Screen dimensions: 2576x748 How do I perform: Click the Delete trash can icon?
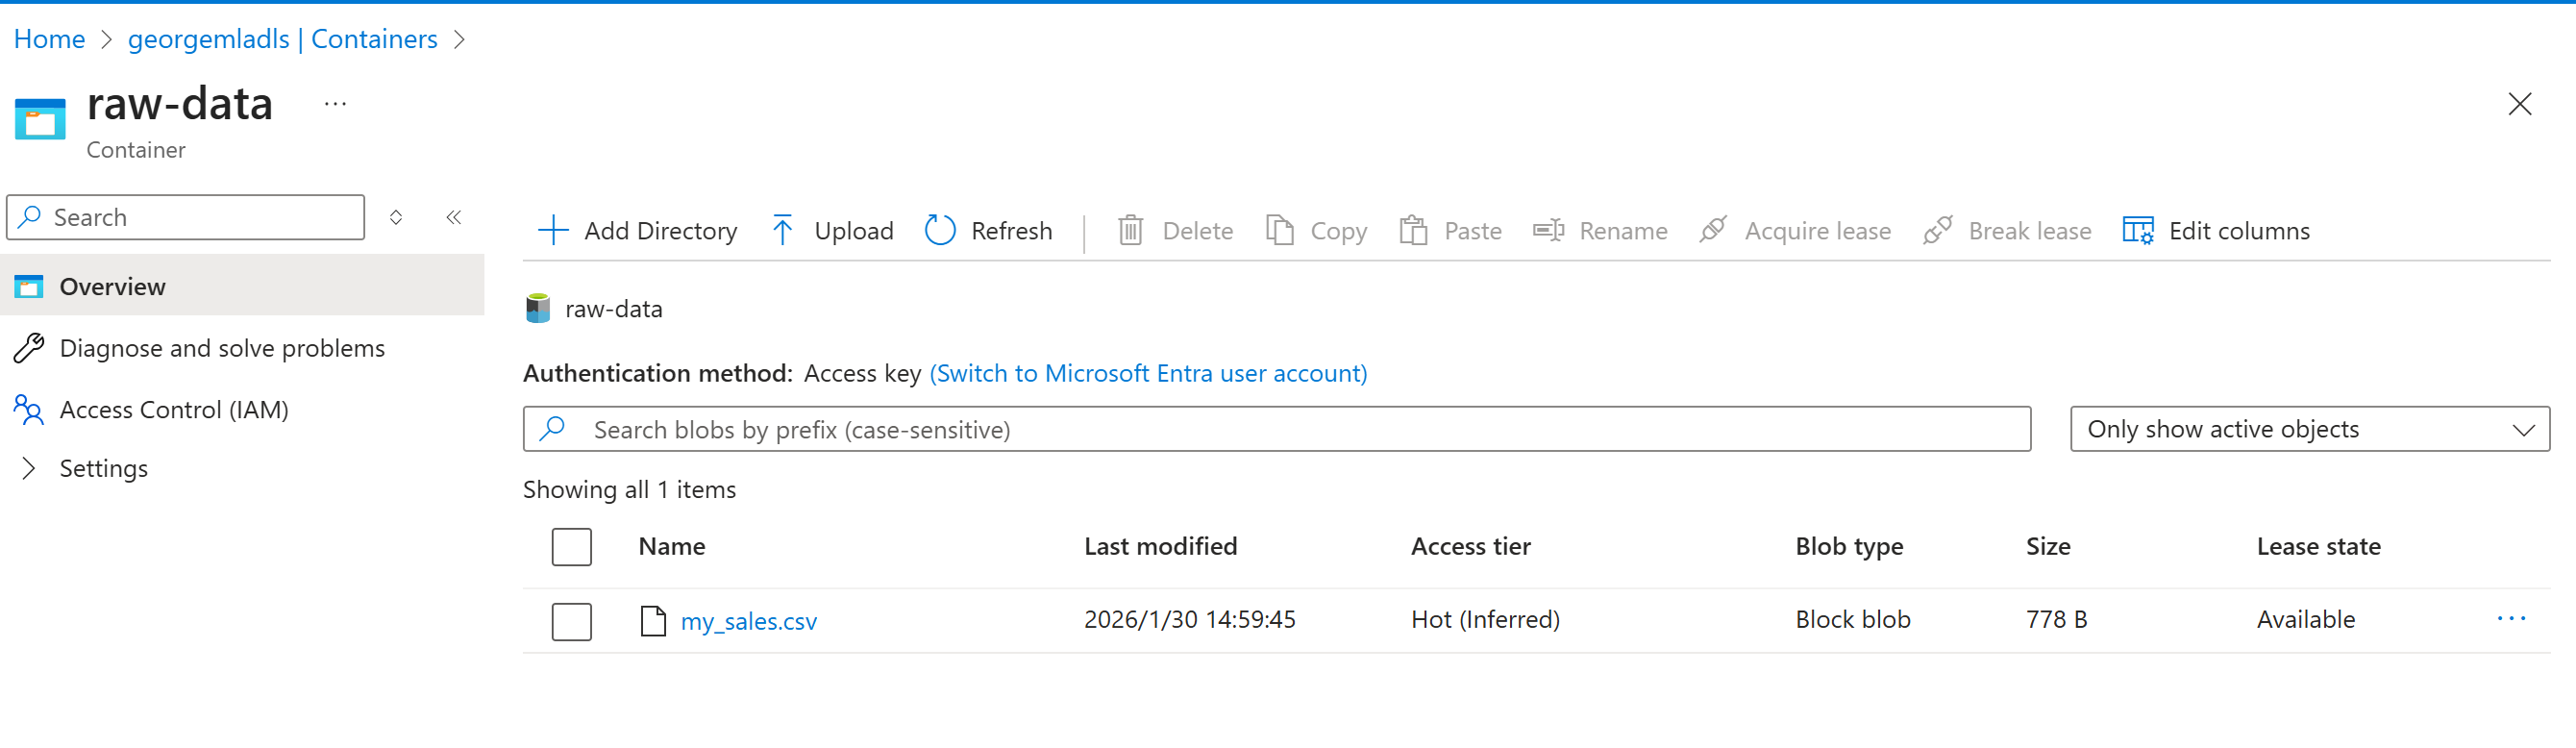[x=1130, y=231]
